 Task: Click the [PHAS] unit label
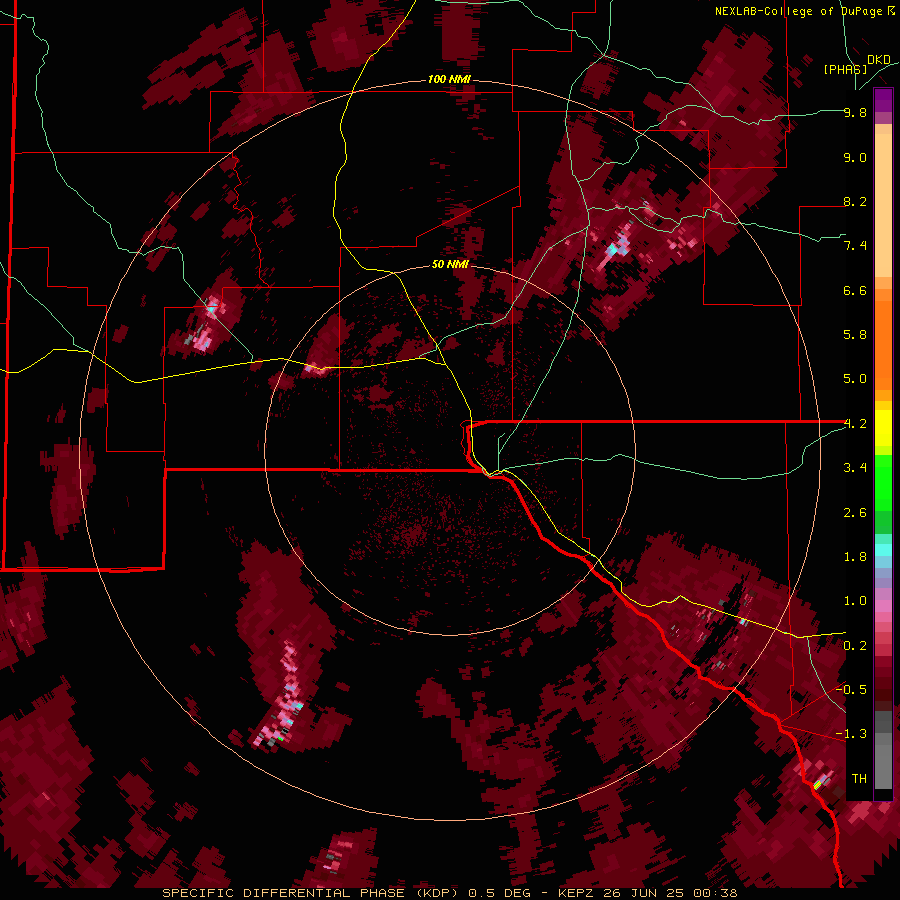pyautogui.click(x=845, y=69)
